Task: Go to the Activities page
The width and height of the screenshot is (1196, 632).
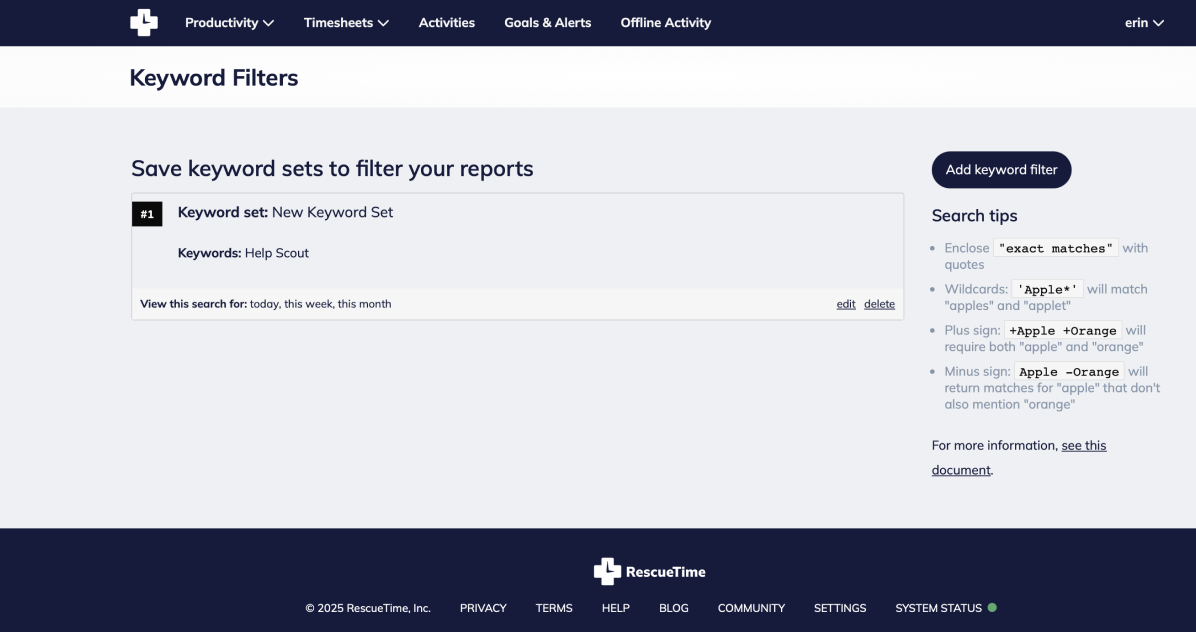Action: point(447,22)
